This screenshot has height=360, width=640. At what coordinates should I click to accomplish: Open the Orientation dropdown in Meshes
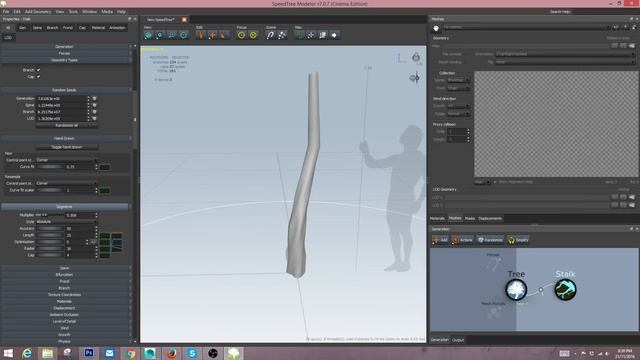[565, 54]
